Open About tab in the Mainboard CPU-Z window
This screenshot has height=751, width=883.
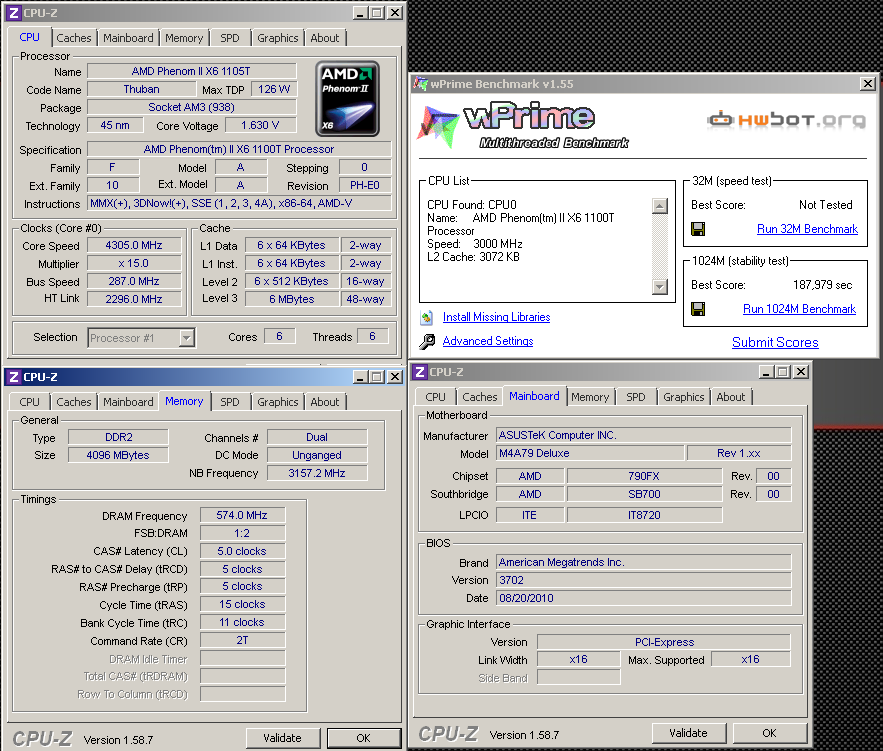pos(731,397)
